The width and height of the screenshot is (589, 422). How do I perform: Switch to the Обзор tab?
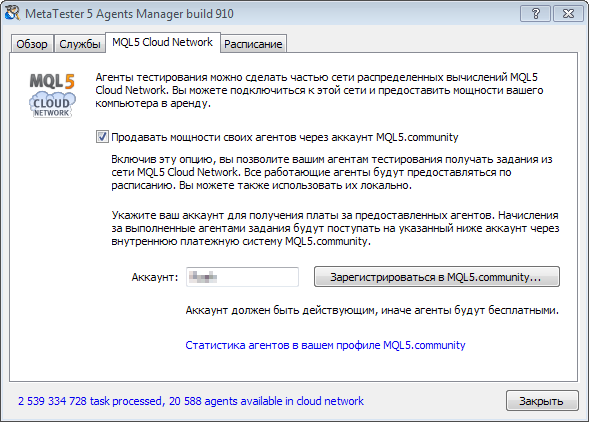[32, 44]
